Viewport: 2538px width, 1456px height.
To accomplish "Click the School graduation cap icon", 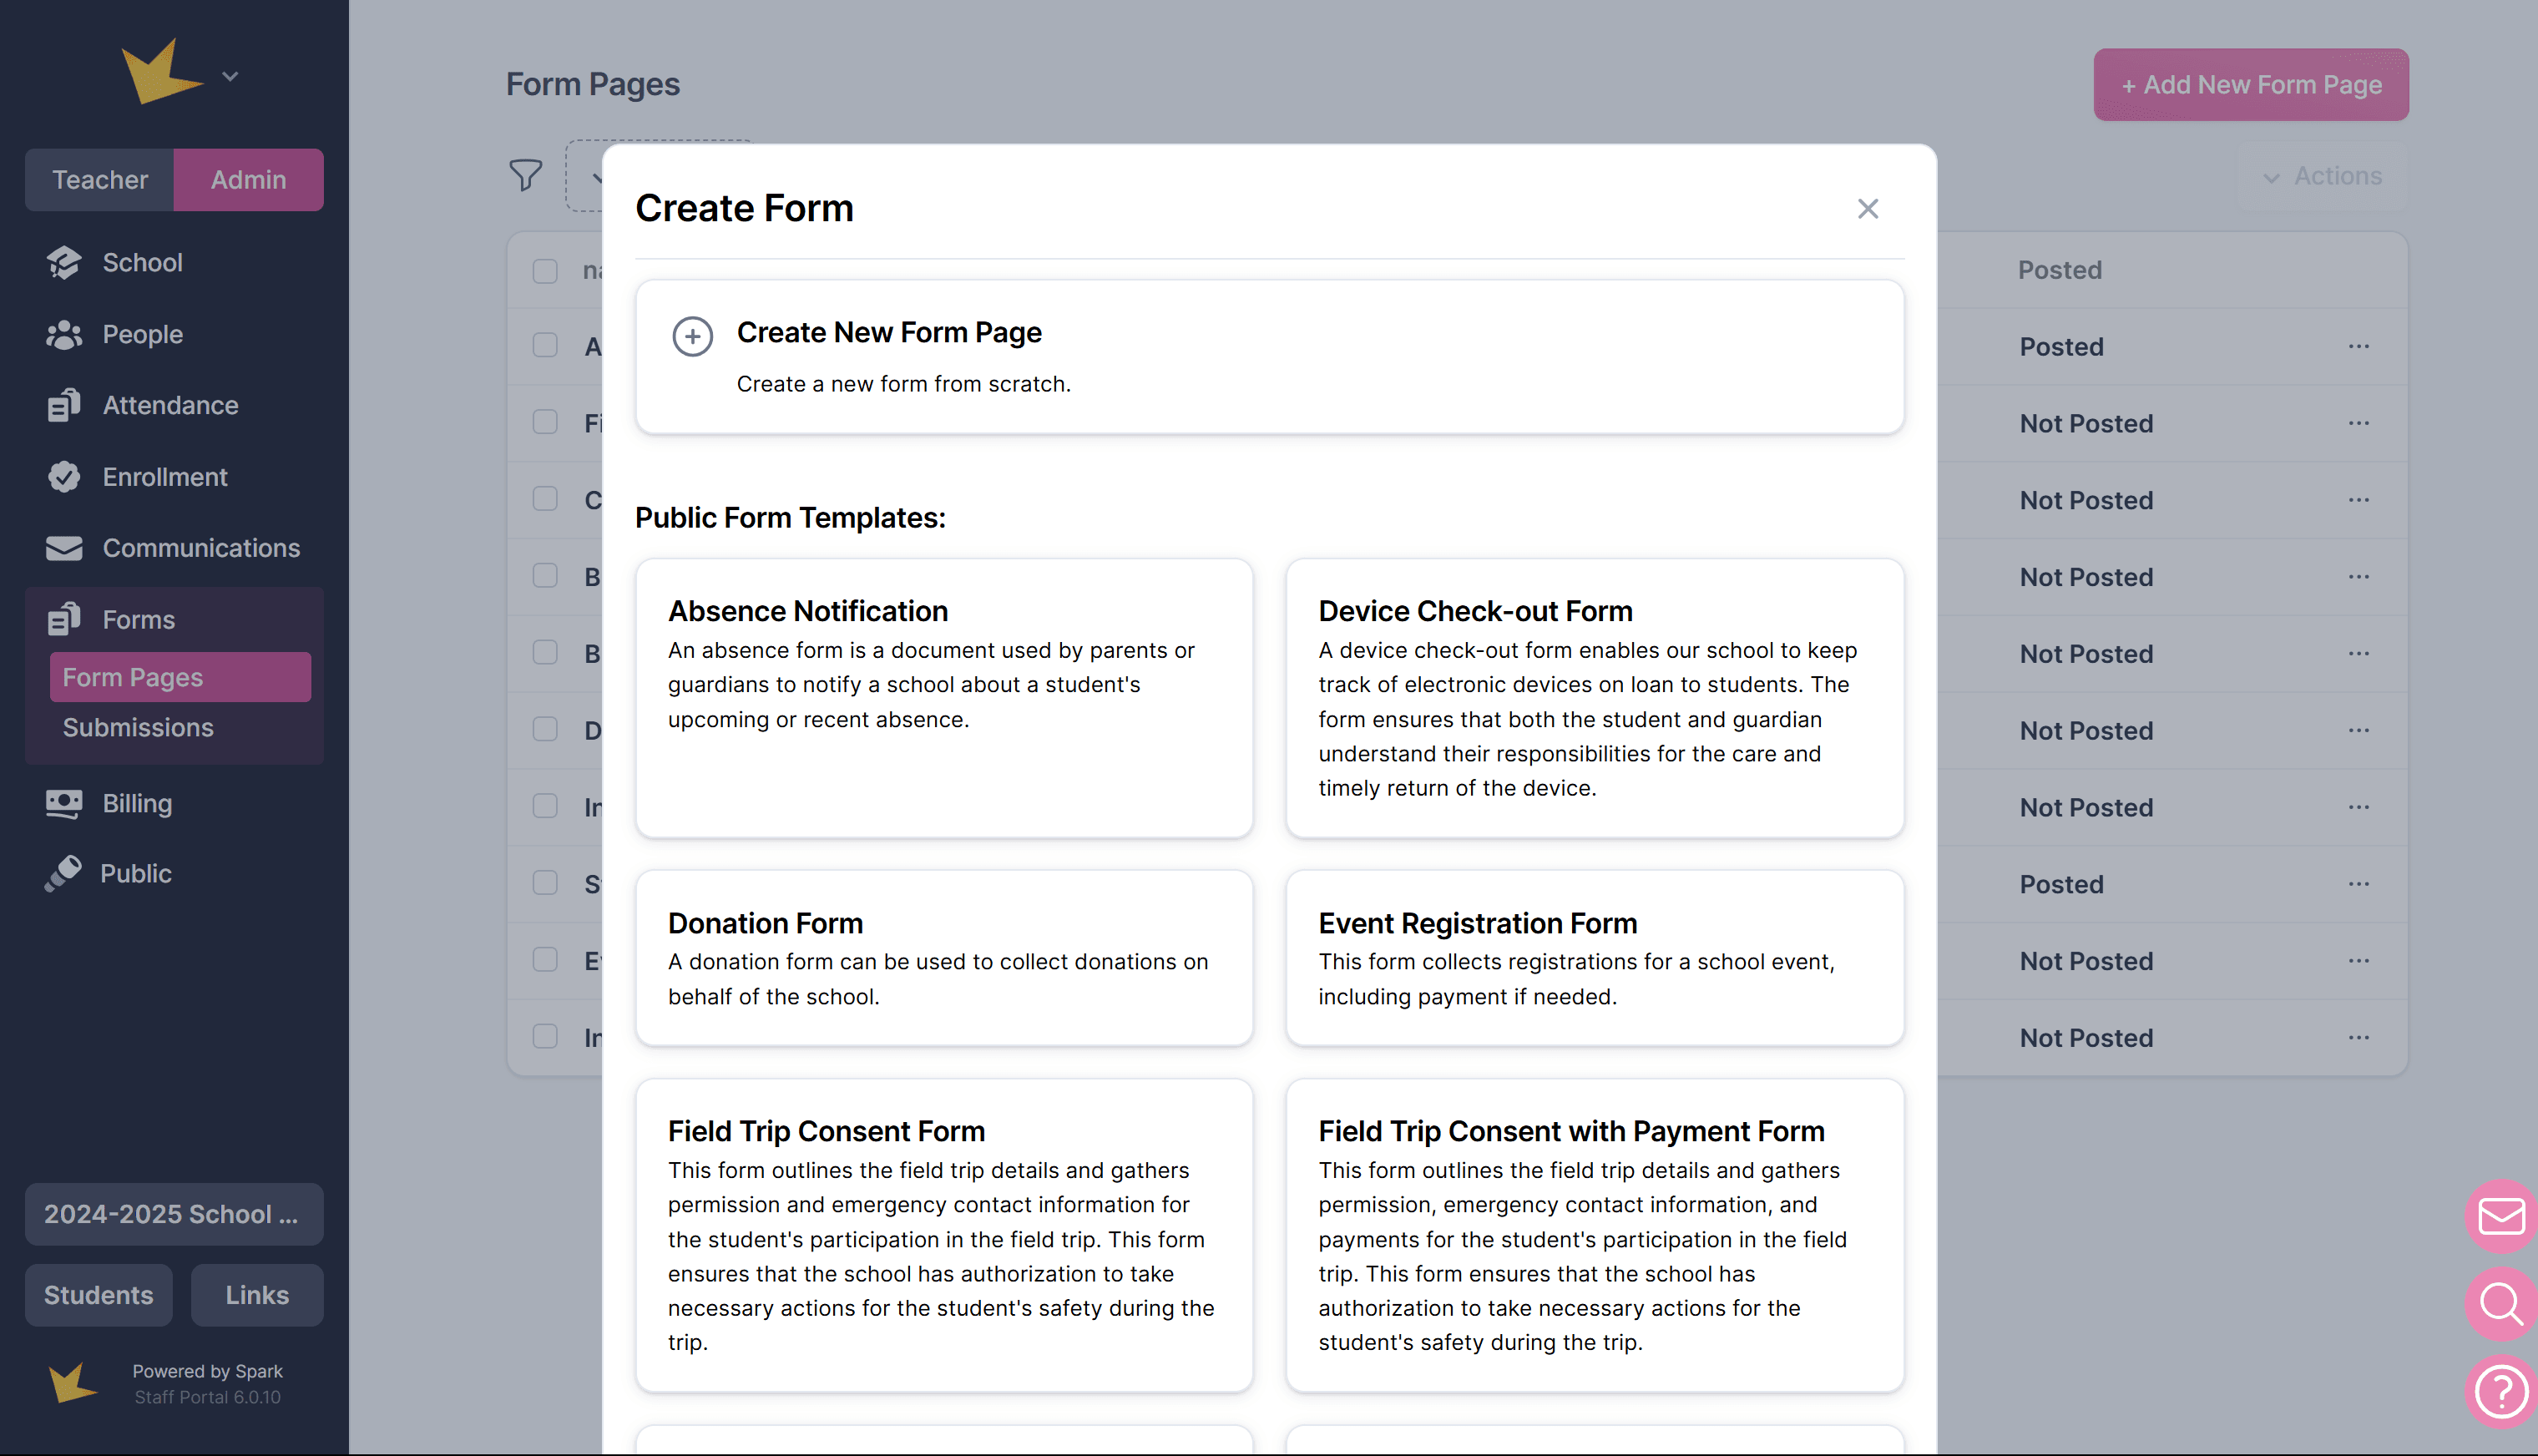I will [x=63, y=262].
